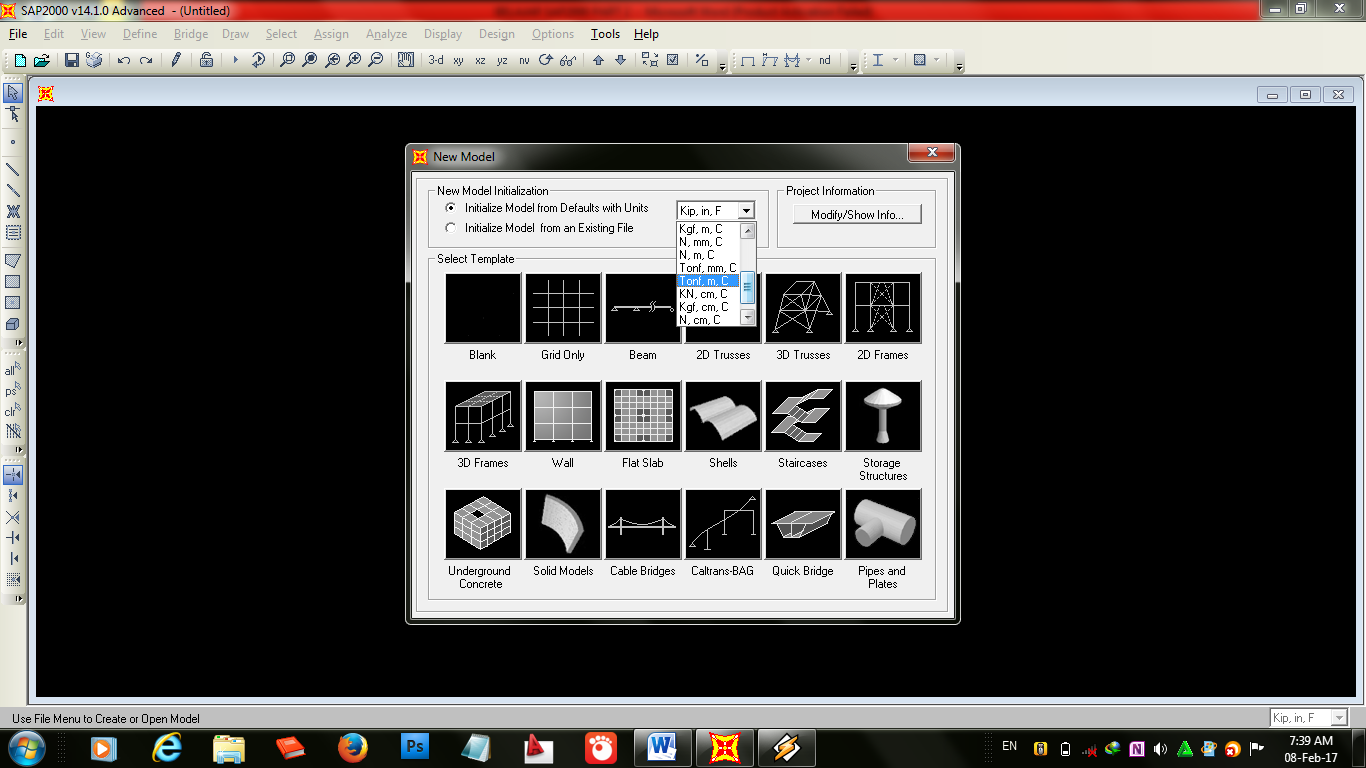Click the Modify/Show Info button
This screenshot has height=768, width=1366.
pyautogui.click(x=857, y=215)
